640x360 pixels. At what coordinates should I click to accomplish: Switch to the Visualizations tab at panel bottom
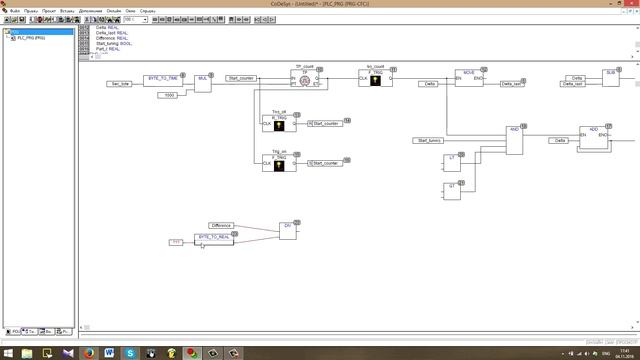tap(46, 331)
